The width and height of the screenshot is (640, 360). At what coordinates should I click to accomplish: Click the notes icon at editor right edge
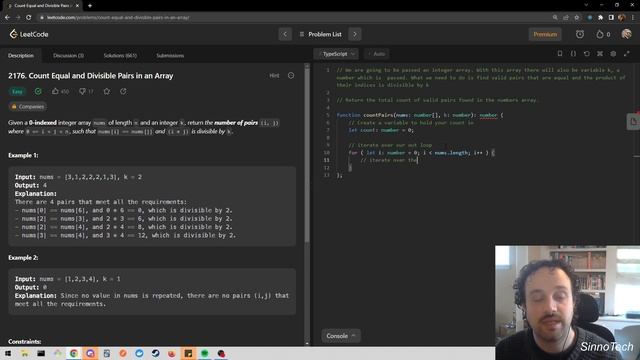[x=633, y=122]
